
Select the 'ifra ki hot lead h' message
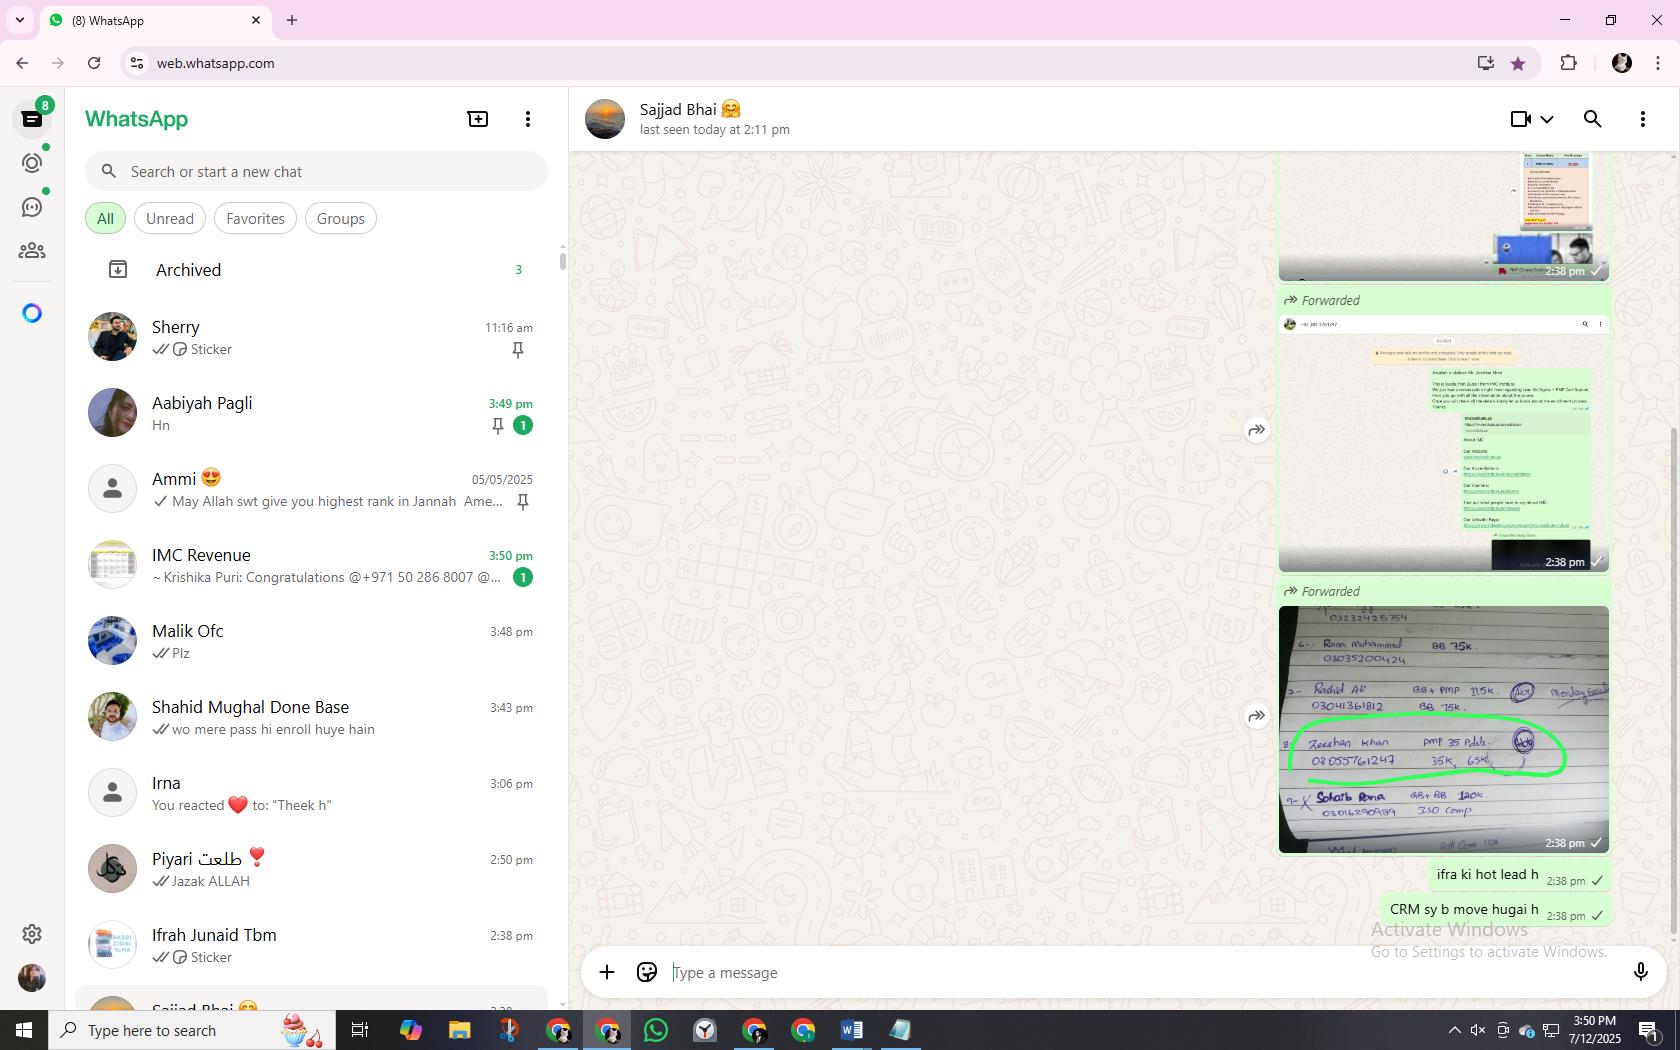tap(1519, 875)
